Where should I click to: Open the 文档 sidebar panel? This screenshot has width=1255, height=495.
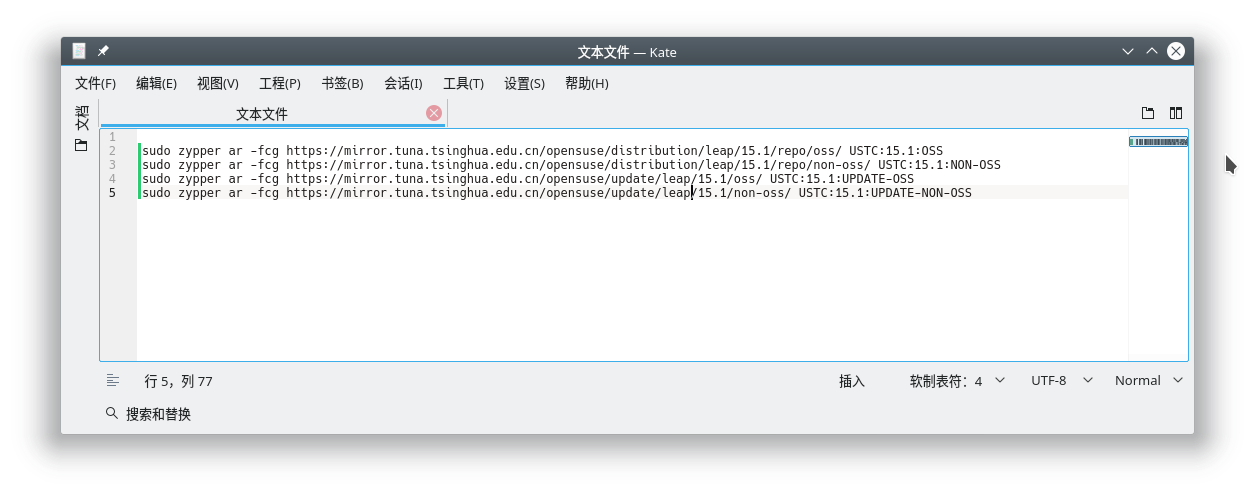pos(82,118)
